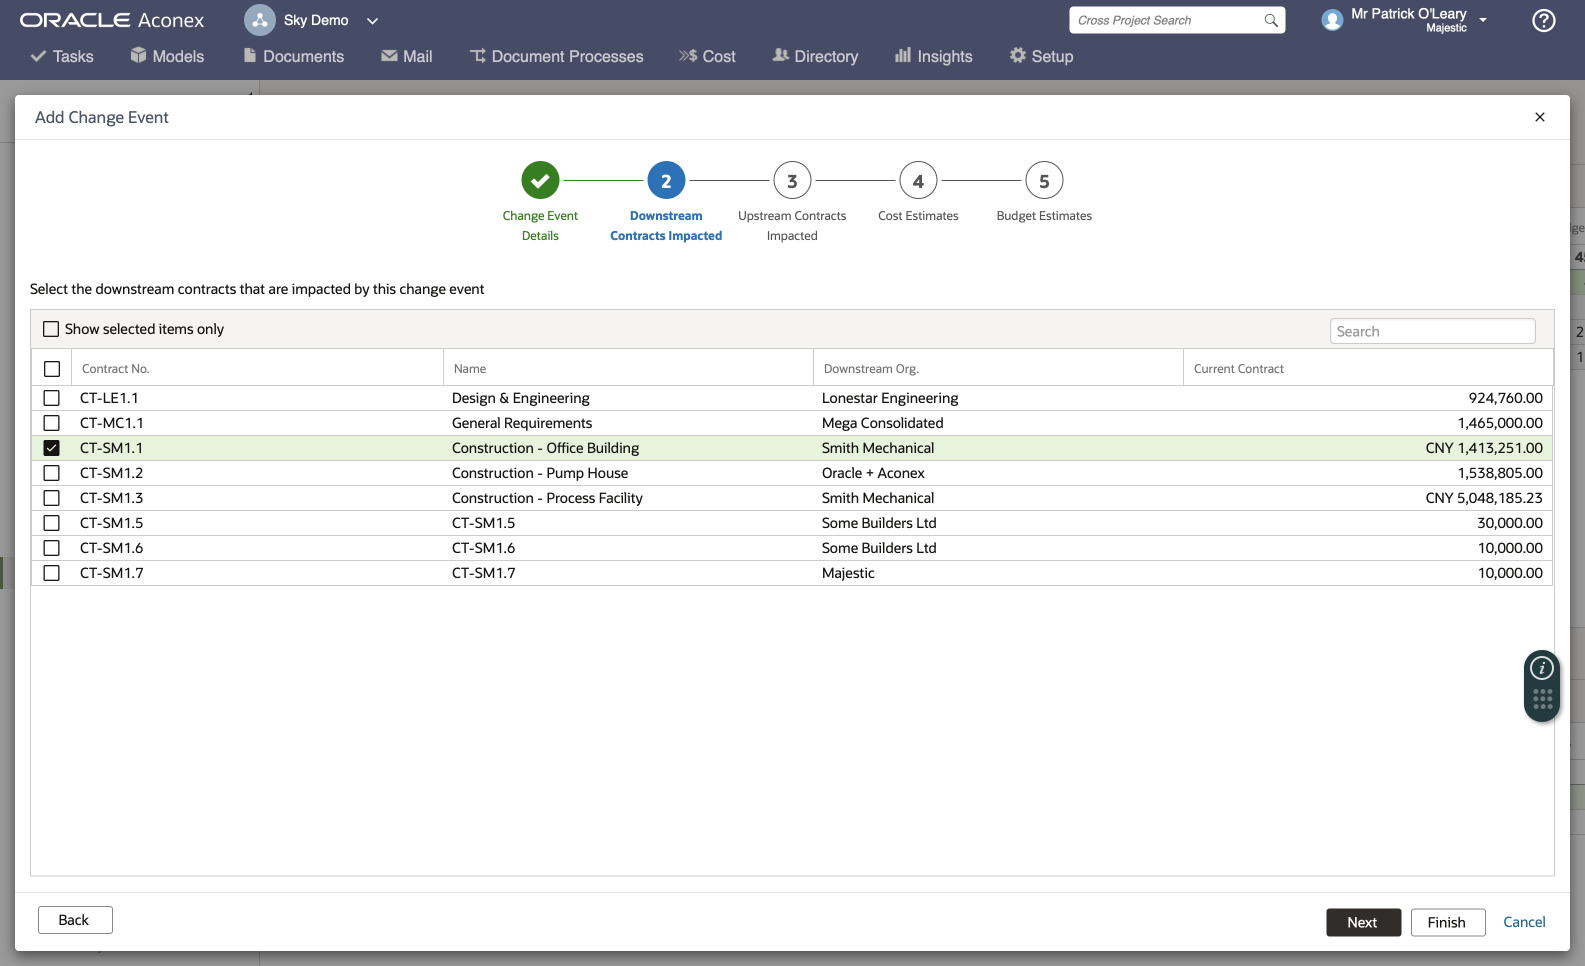The width and height of the screenshot is (1585, 966).
Task: Click the Finish button
Action: click(1448, 922)
